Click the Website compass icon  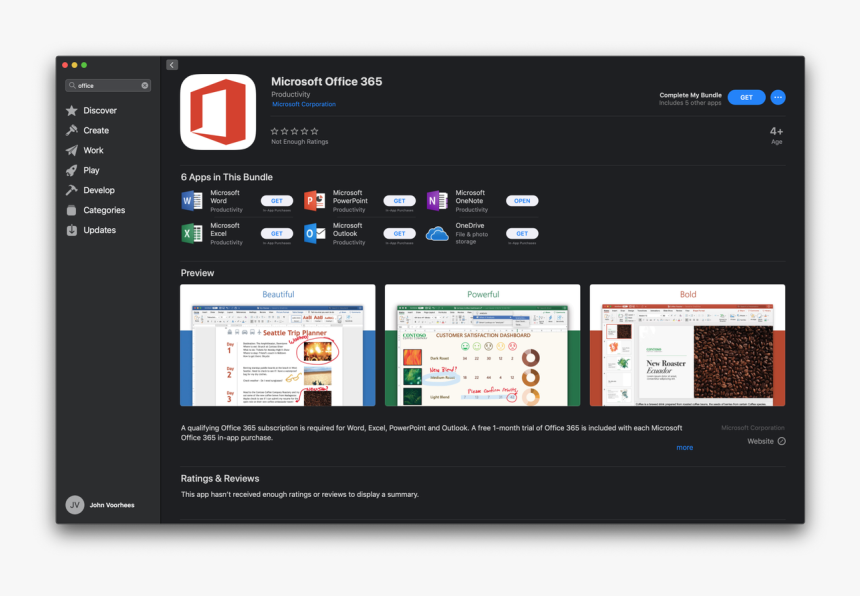tap(782, 441)
